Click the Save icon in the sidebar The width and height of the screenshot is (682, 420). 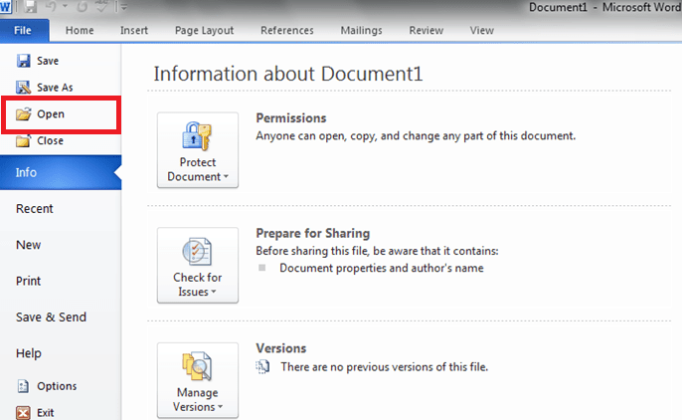pyautogui.click(x=24, y=61)
